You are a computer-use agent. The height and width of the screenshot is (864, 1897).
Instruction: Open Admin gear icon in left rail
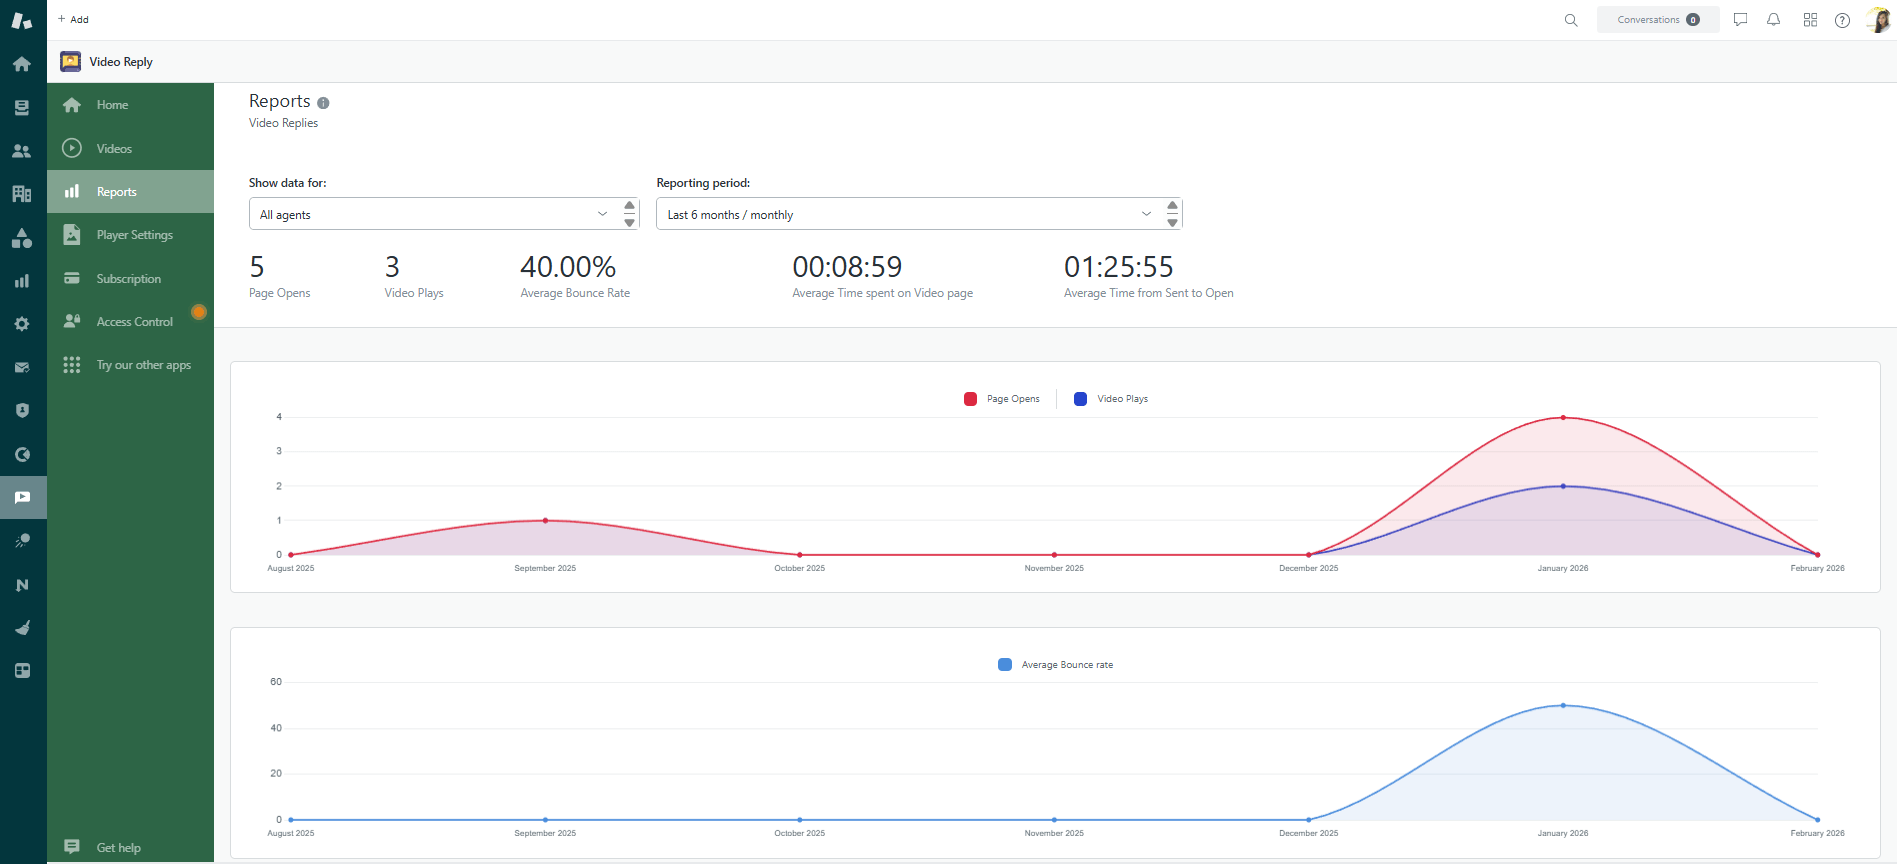22,324
